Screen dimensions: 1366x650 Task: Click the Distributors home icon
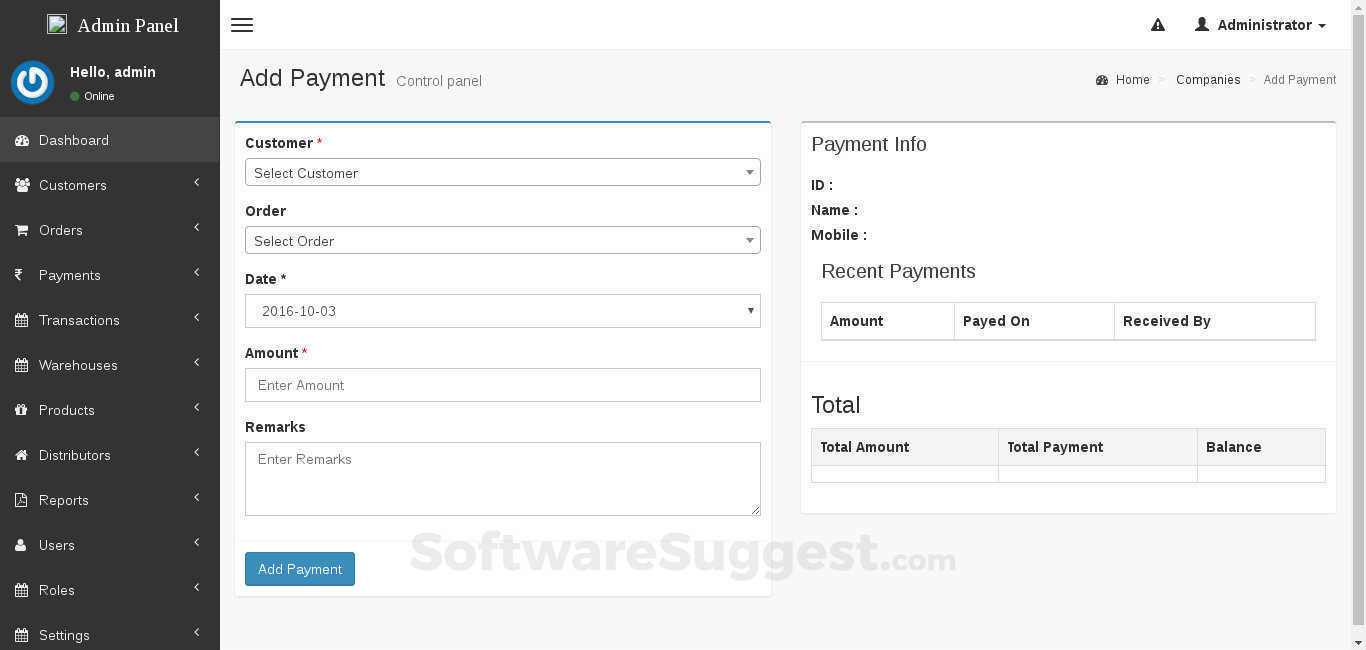(22, 455)
